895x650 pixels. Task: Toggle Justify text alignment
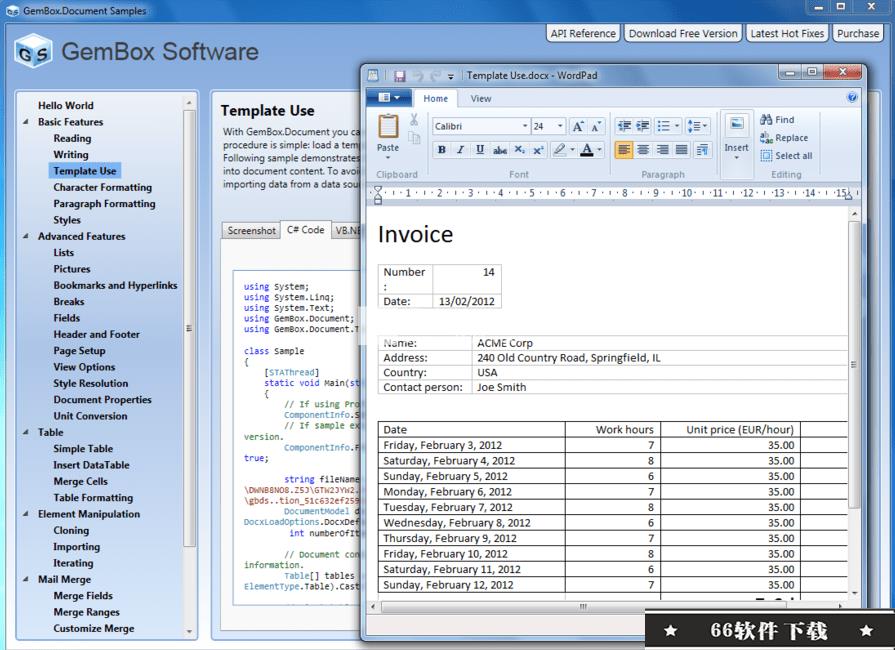[682, 150]
